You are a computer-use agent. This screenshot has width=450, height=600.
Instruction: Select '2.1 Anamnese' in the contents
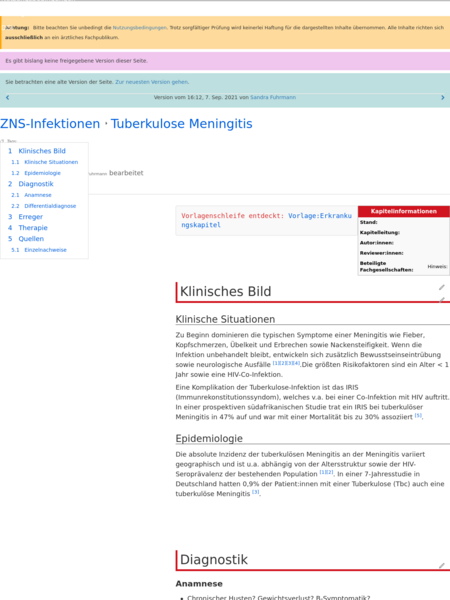click(x=31, y=195)
